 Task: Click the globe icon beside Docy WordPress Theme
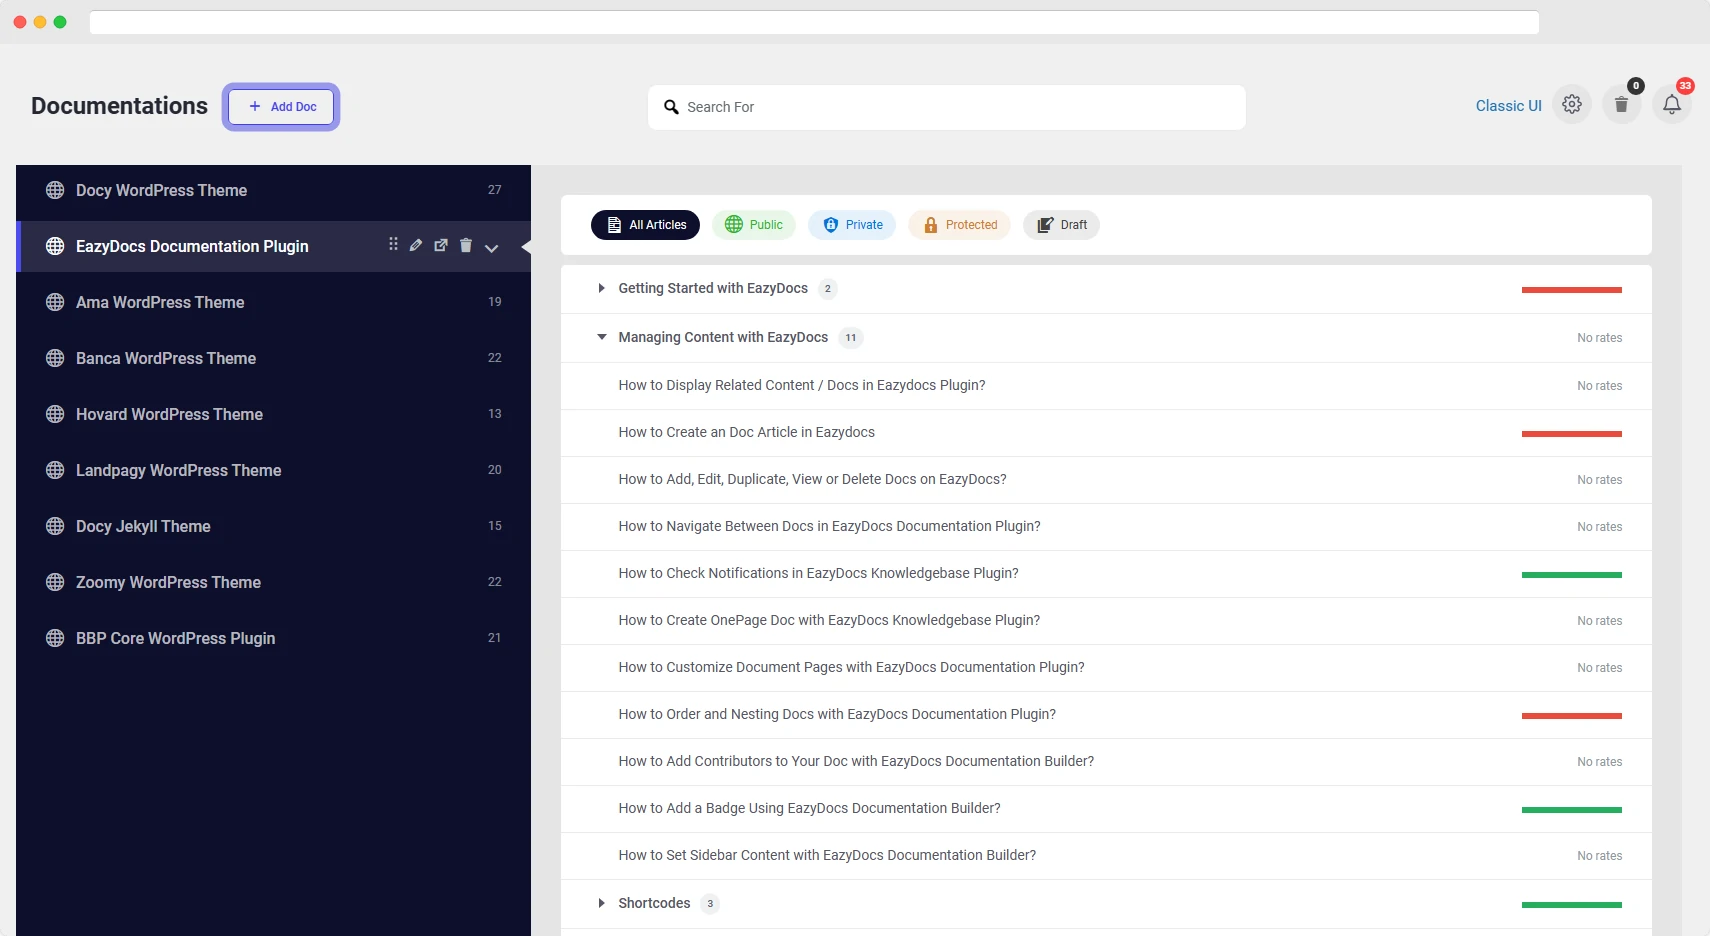(x=54, y=190)
